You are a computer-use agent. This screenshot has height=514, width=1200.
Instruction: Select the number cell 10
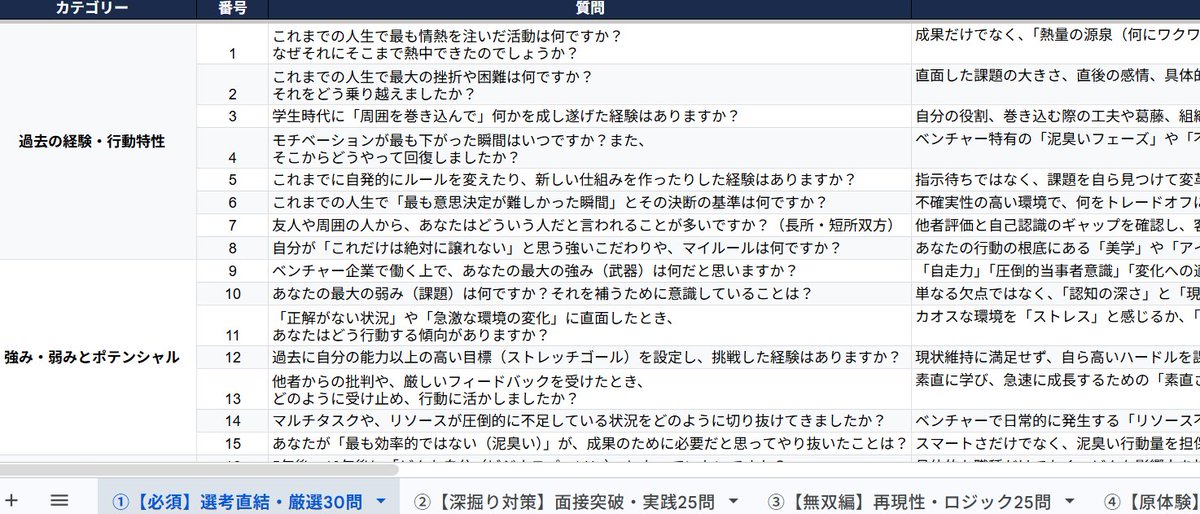[x=232, y=294]
